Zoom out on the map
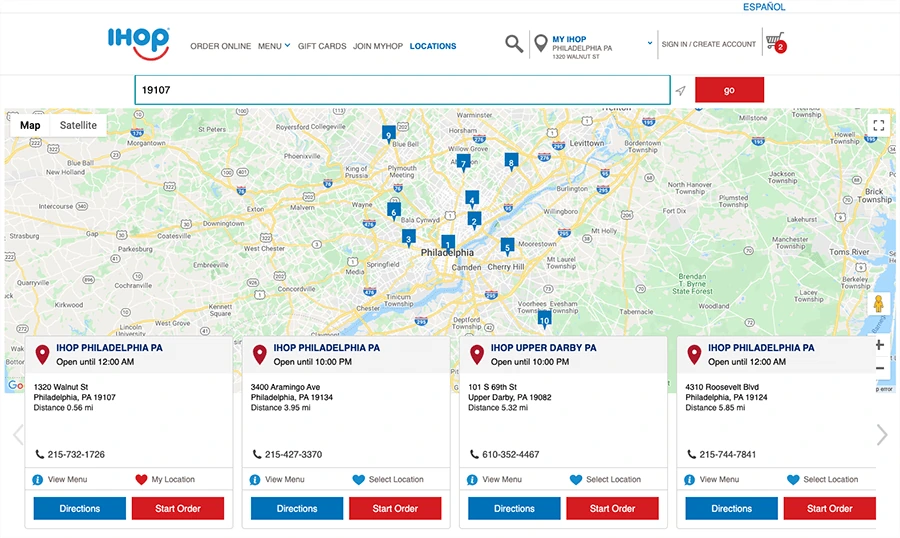The image size is (900, 538). [x=879, y=369]
